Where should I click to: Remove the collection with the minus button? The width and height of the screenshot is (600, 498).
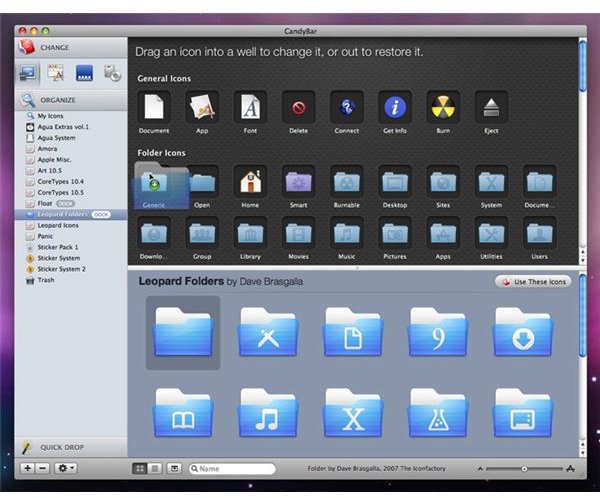[x=42, y=468]
